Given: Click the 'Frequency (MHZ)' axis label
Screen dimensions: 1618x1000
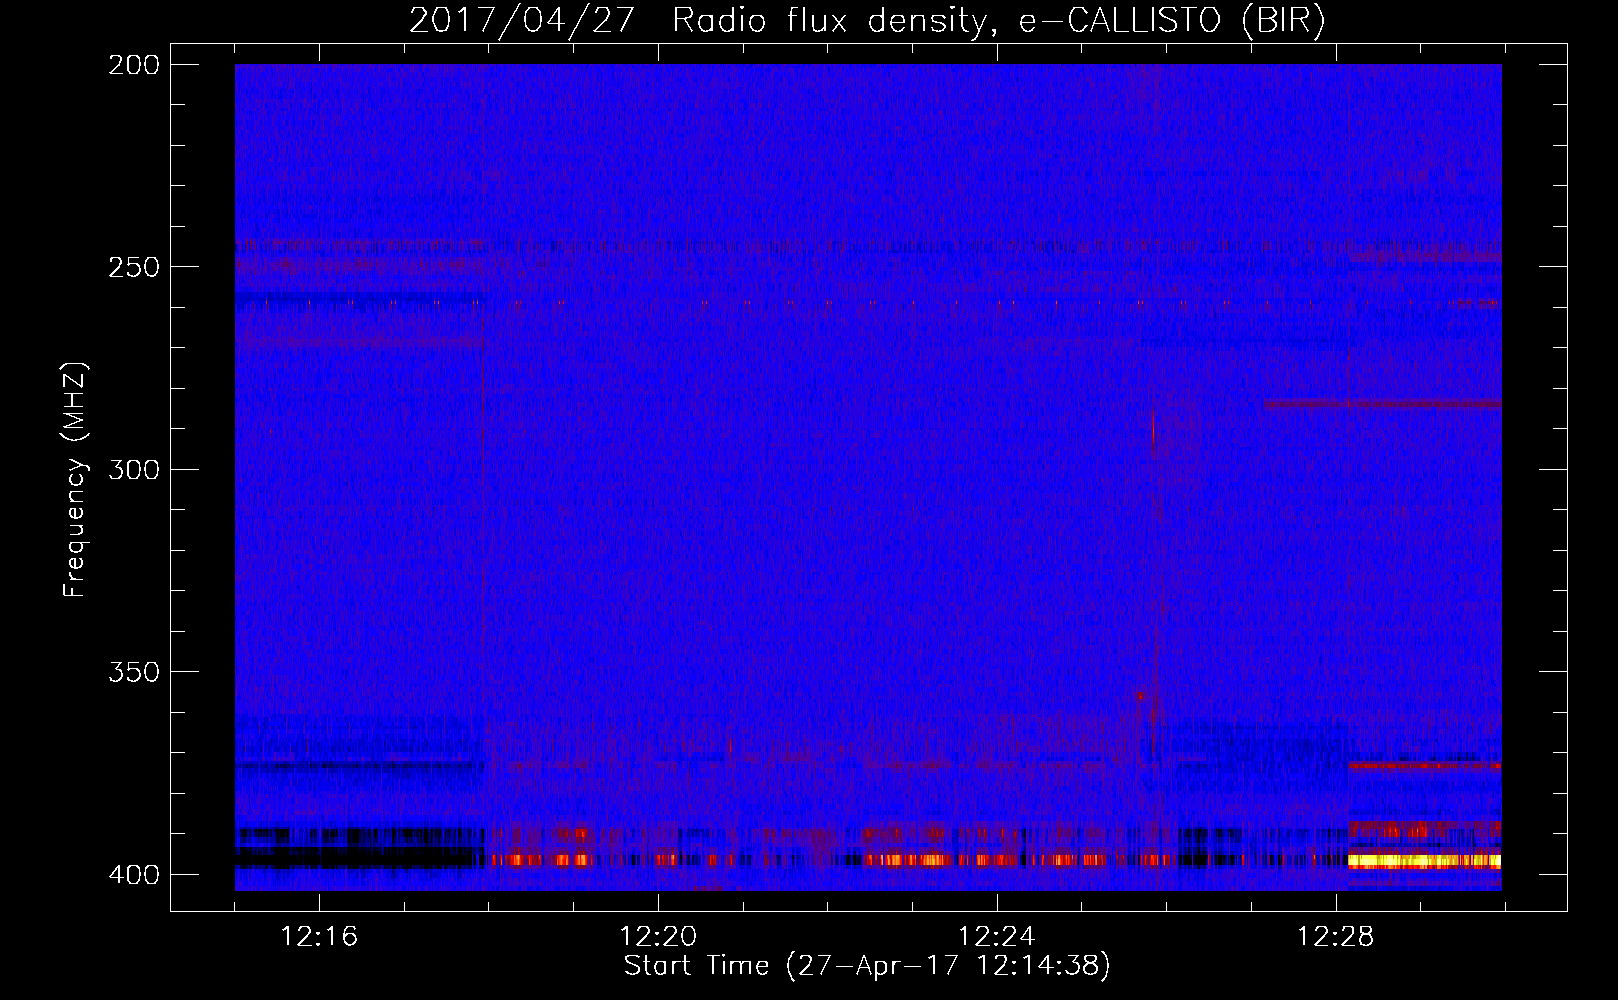Looking at the screenshot, I should point(75,479).
